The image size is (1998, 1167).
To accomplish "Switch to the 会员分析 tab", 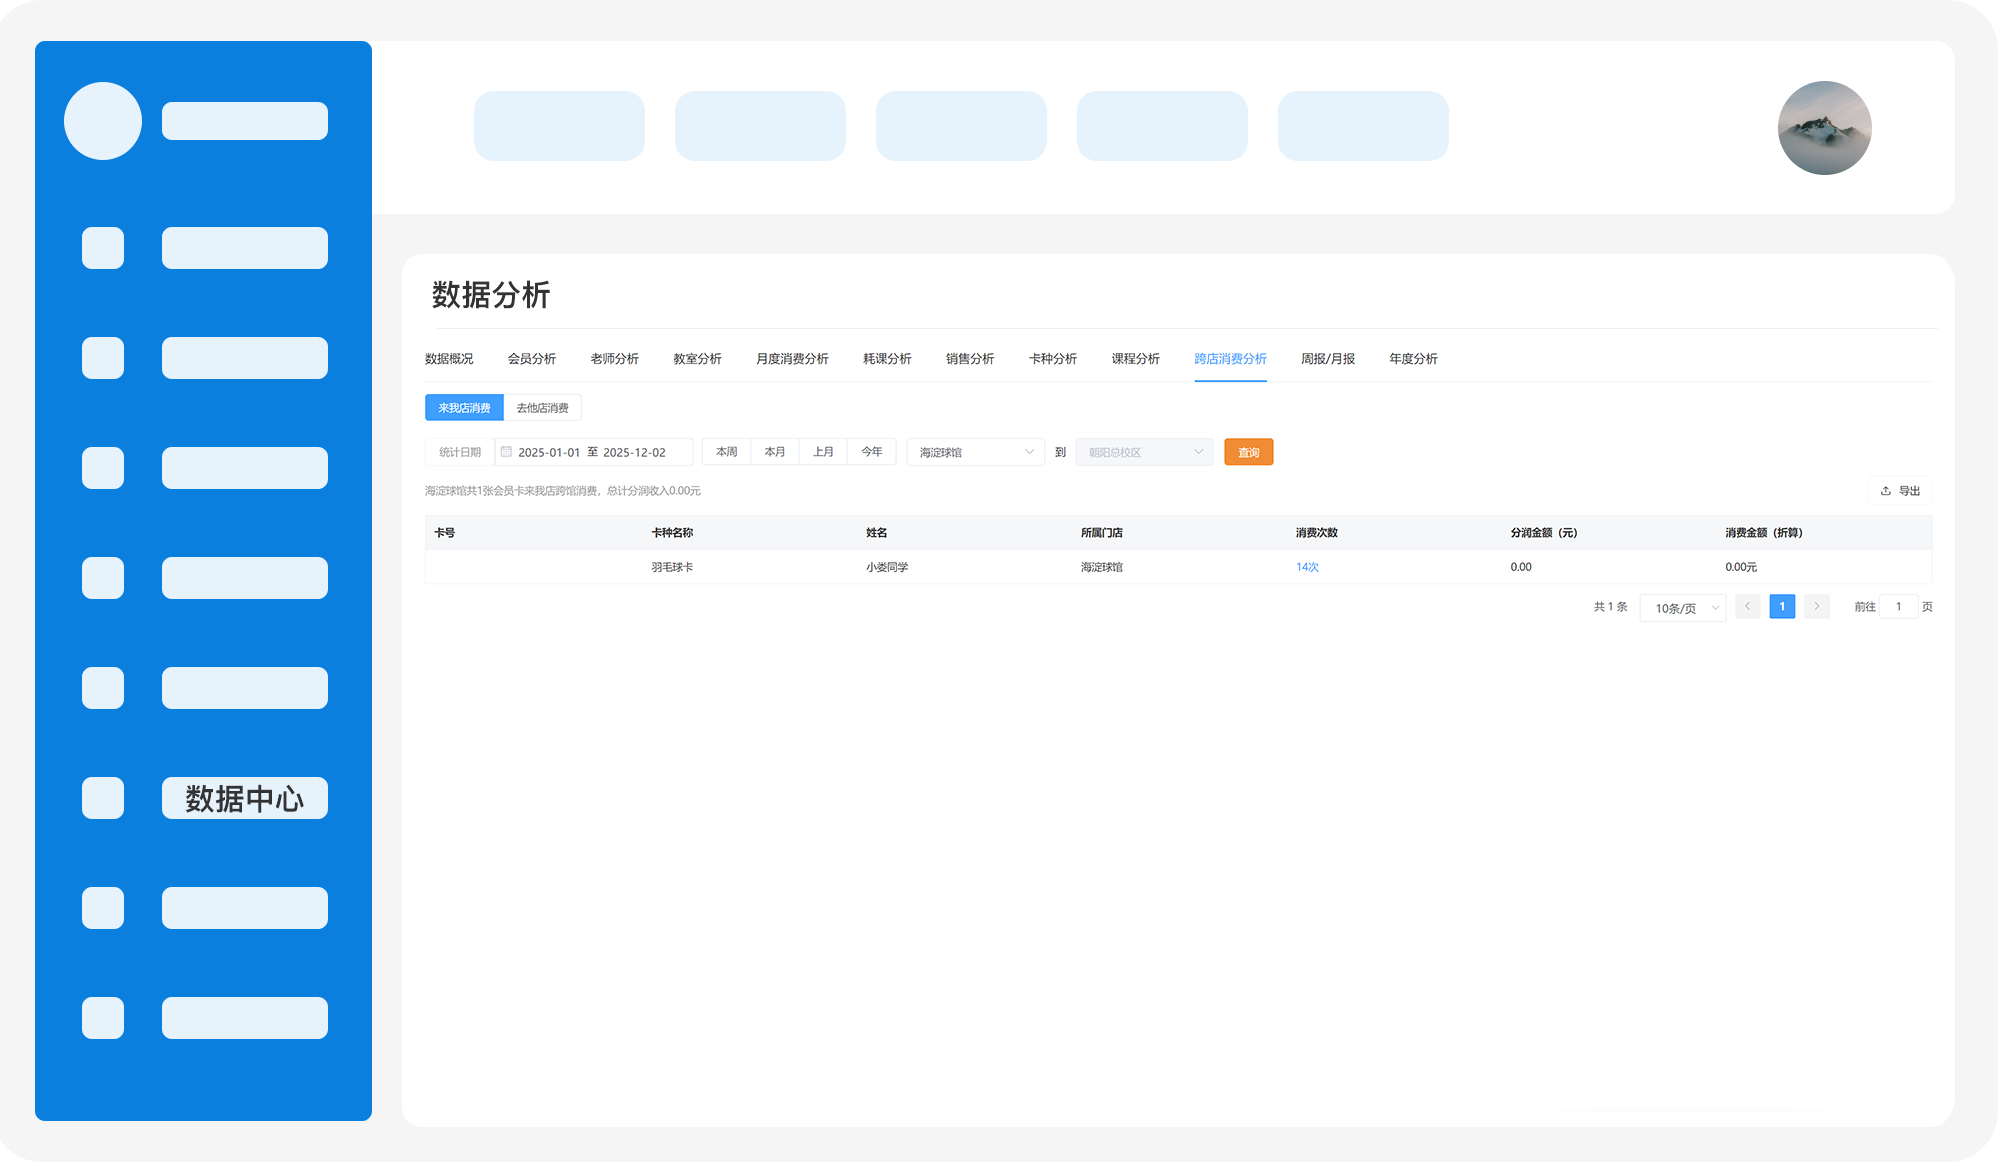I will pos(531,359).
